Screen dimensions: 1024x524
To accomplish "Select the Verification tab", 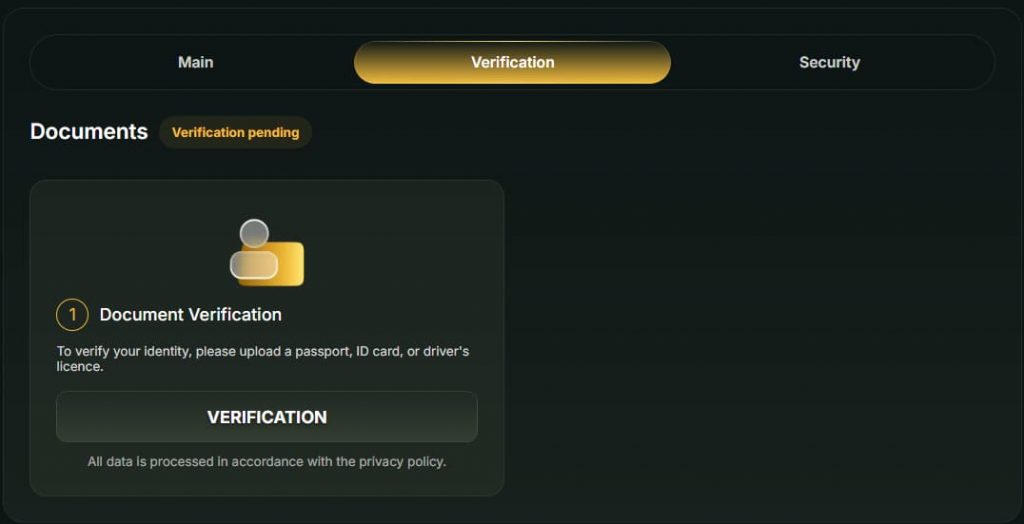I will click(512, 63).
